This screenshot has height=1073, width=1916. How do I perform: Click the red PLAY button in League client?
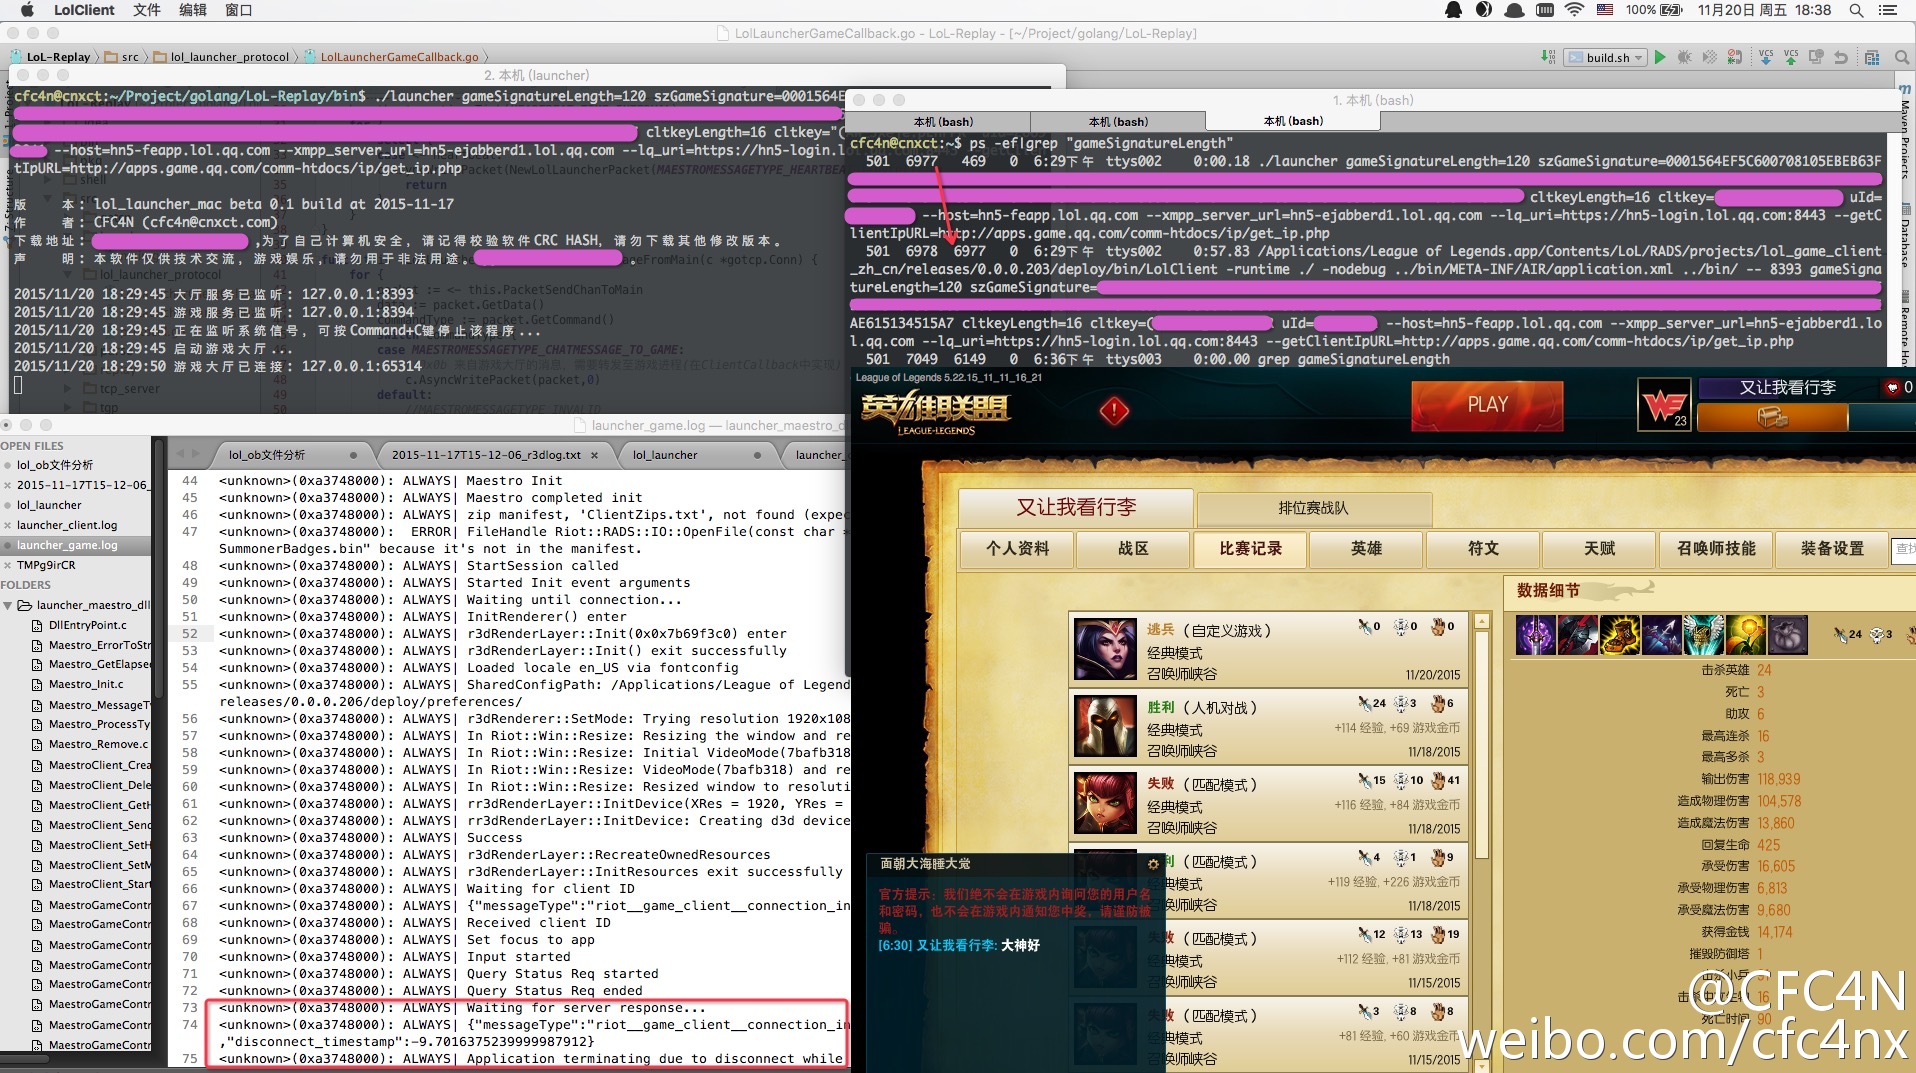click(1487, 405)
